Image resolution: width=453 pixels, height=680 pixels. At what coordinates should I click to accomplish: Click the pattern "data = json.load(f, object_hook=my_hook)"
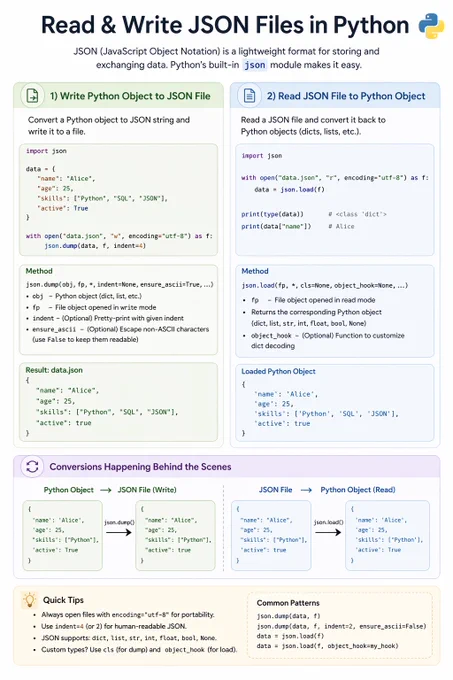pos(327,646)
